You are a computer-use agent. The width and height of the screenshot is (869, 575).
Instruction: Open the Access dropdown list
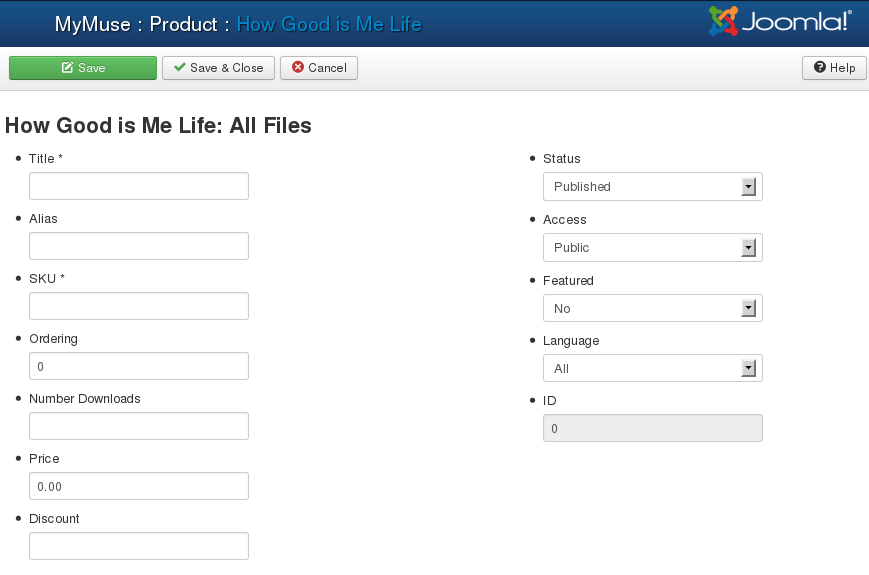(652, 248)
